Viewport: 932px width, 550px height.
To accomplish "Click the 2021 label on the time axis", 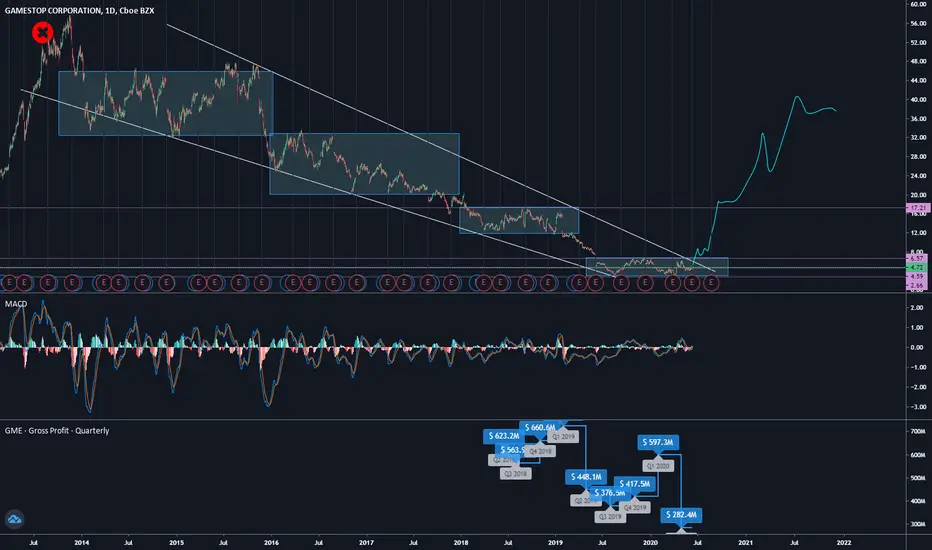I will pos(745,542).
